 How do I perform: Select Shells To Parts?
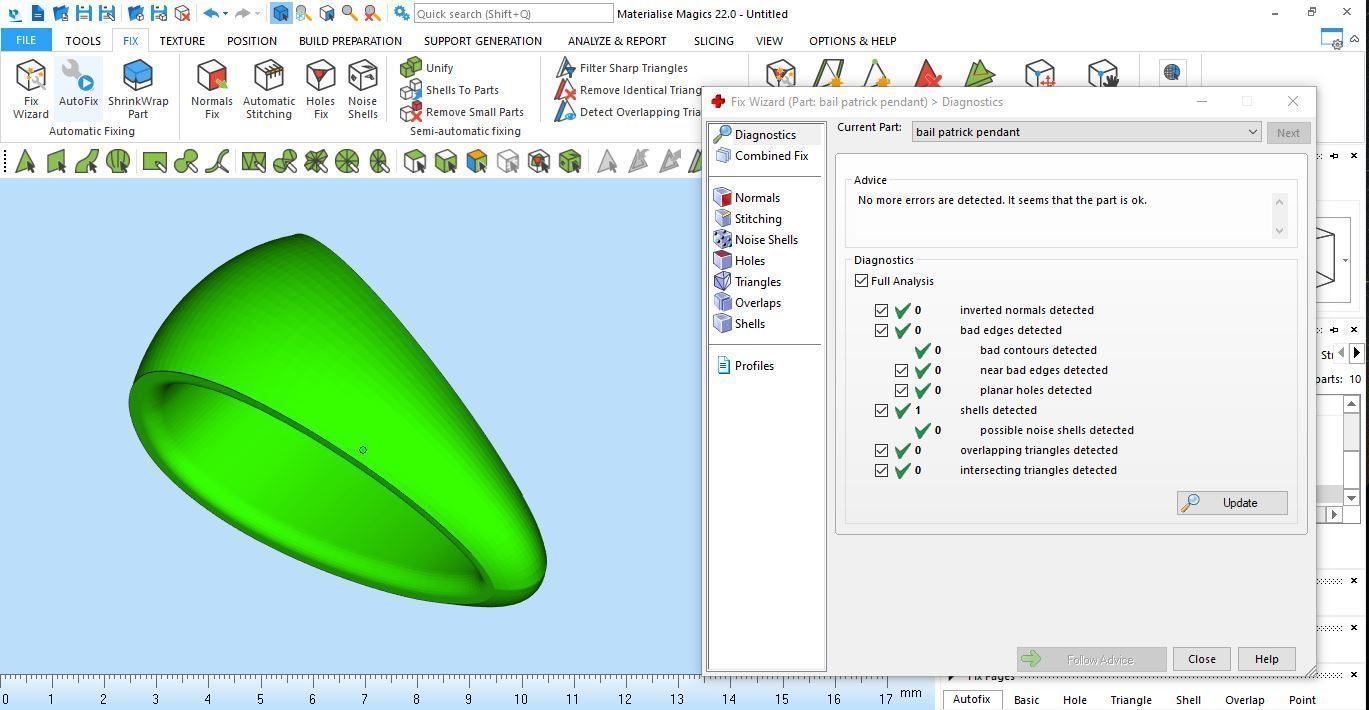(x=449, y=90)
